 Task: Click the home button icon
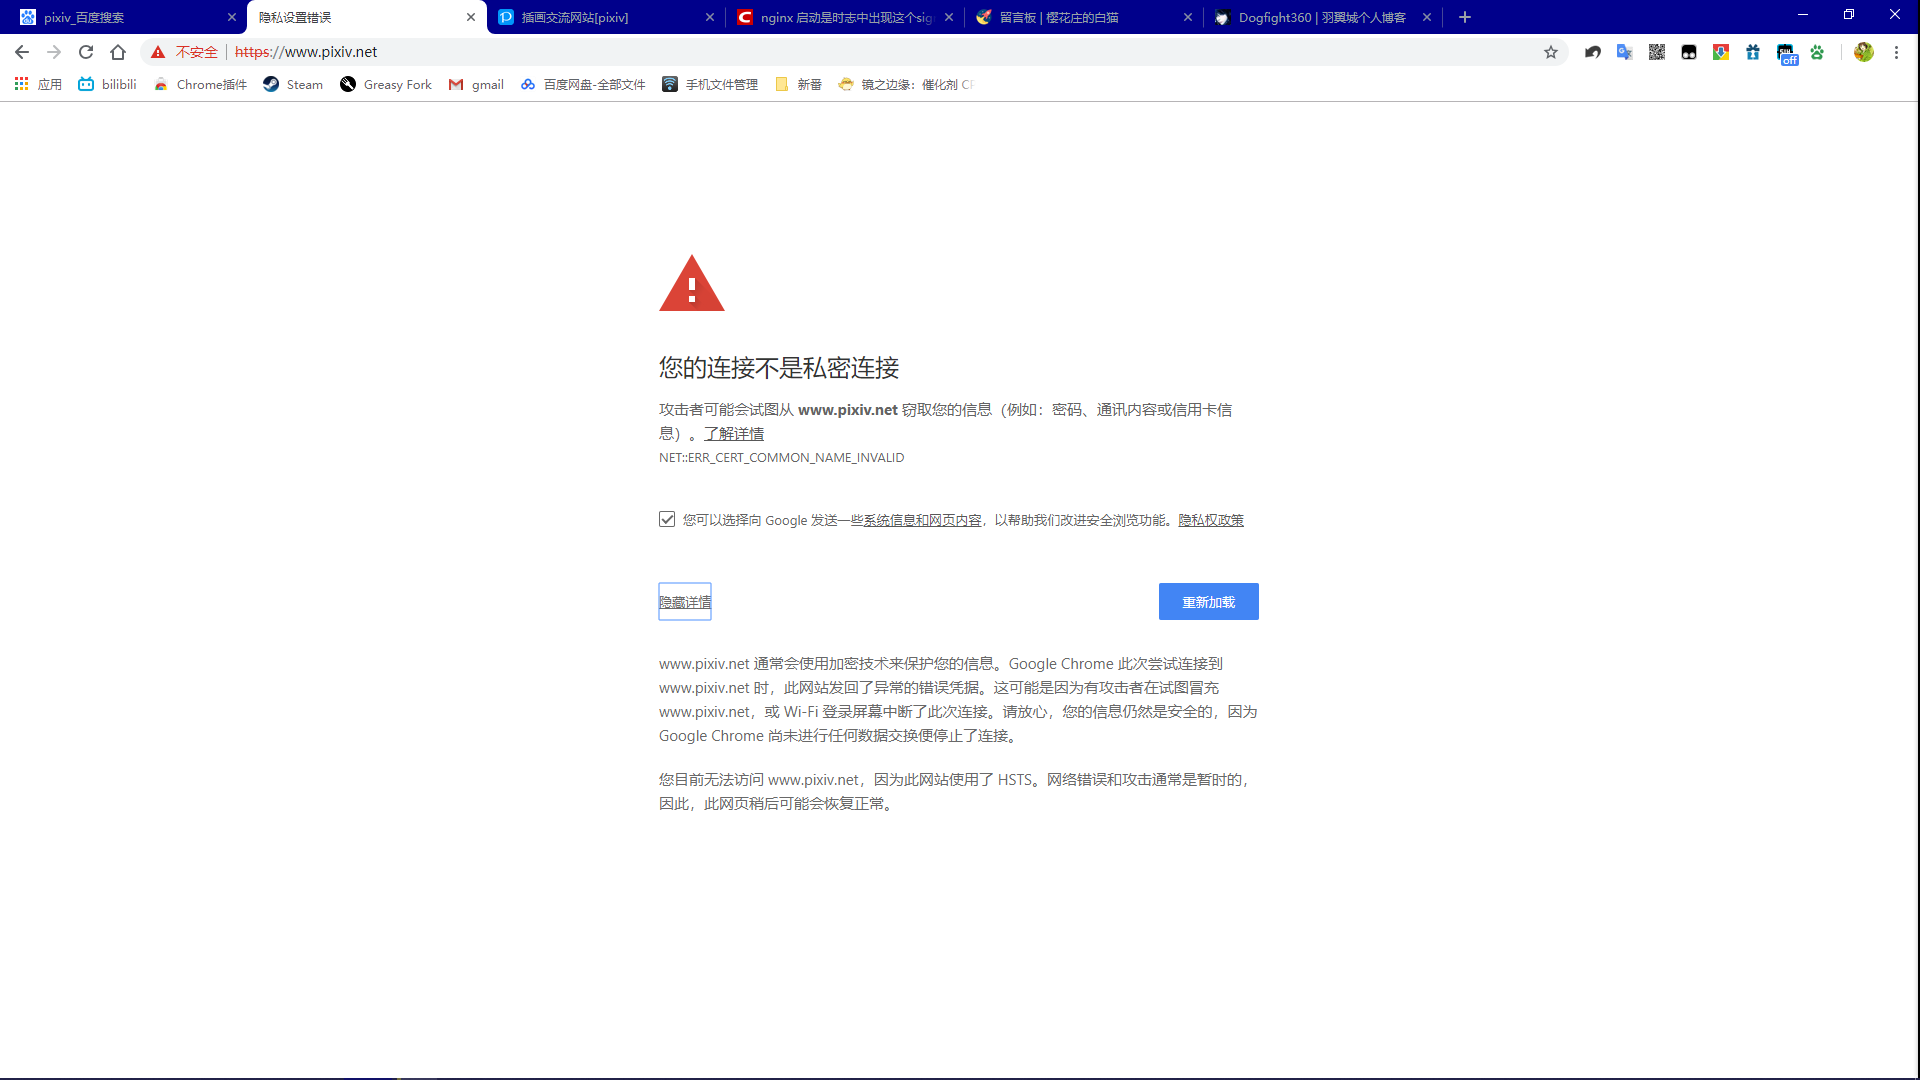(x=118, y=52)
